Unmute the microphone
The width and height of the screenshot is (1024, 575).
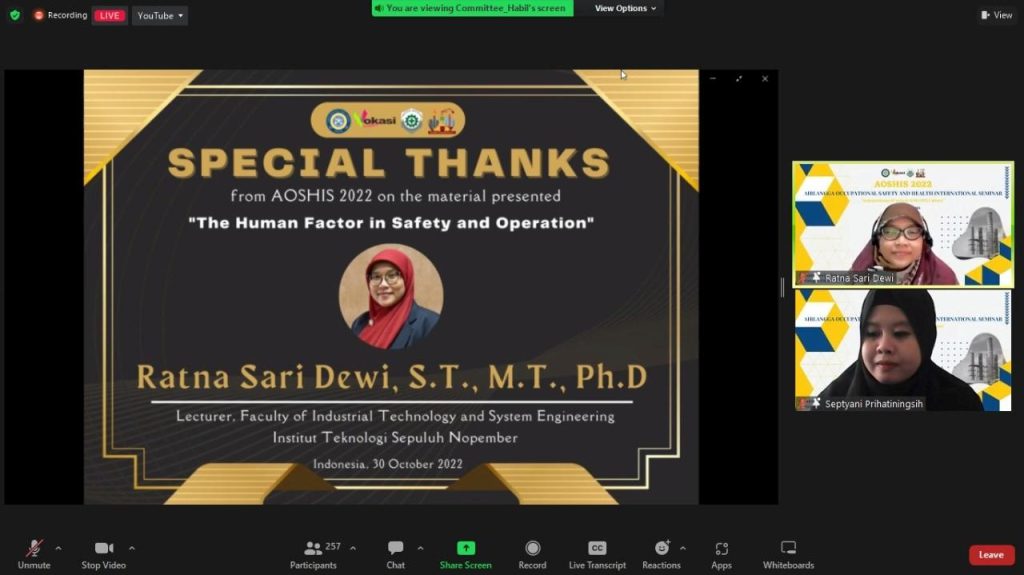point(34,554)
